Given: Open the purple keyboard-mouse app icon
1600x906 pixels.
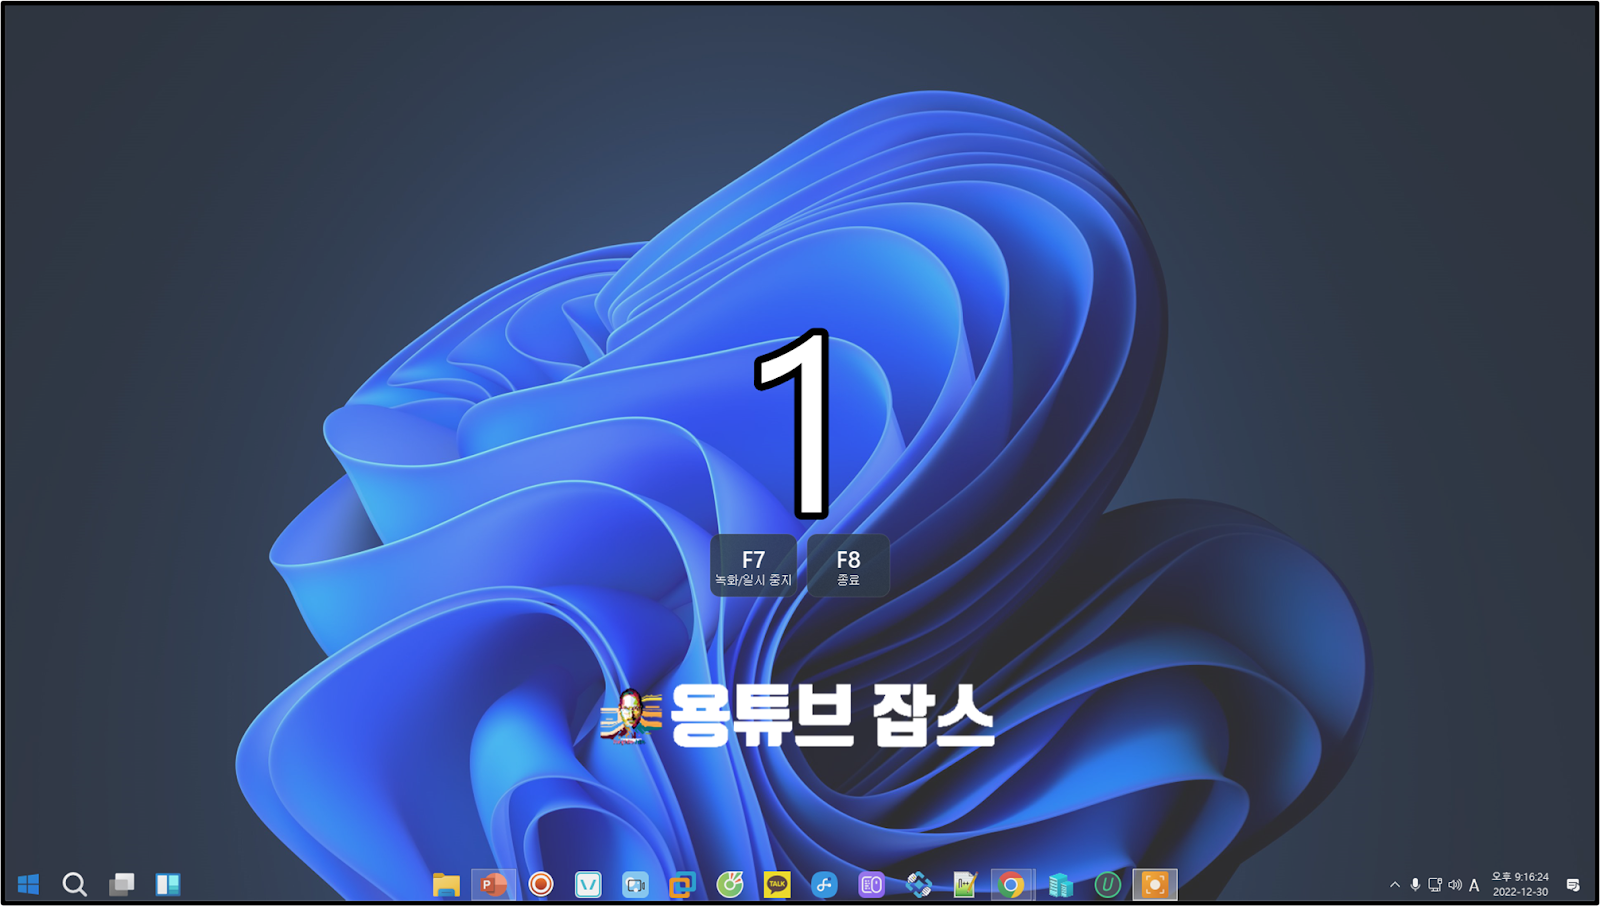Looking at the screenshot, I should [x=871, y=884].
